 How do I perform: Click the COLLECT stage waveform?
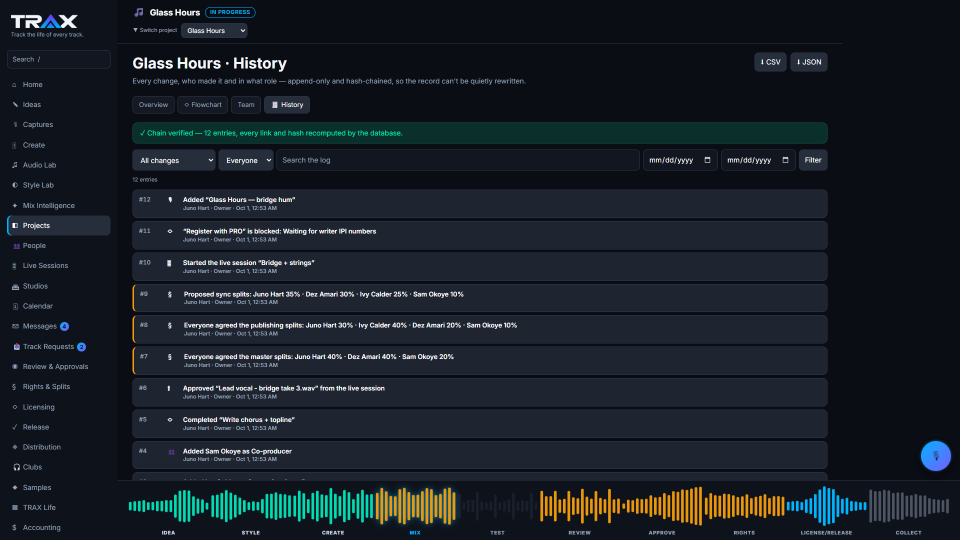[x=909, y=507]
